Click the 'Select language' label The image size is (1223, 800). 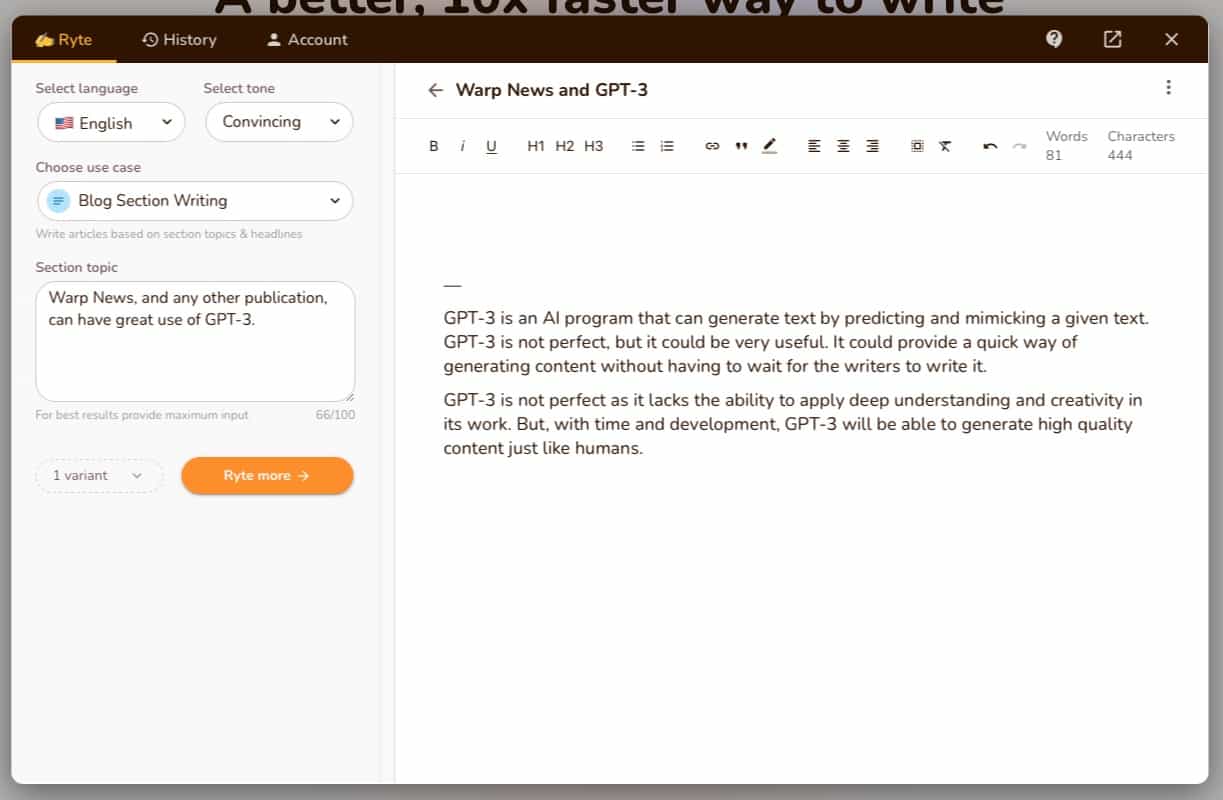(x=87, y=88)
